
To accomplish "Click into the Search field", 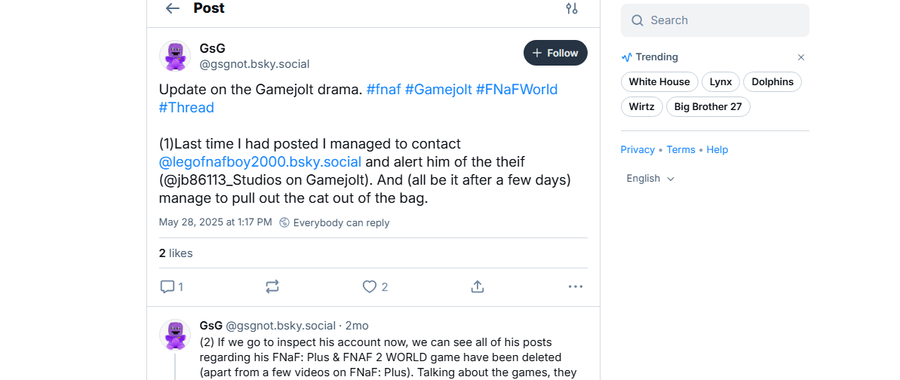I will click(715, 20).
